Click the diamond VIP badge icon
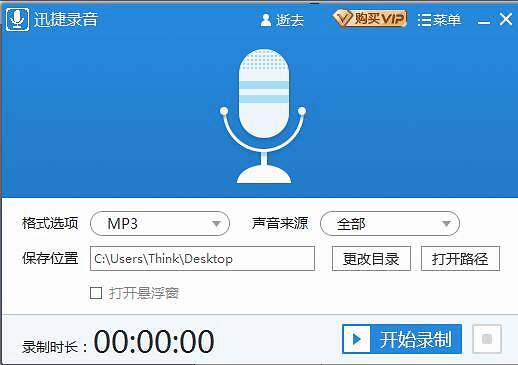Screen dimensions: 518x365 342,18
